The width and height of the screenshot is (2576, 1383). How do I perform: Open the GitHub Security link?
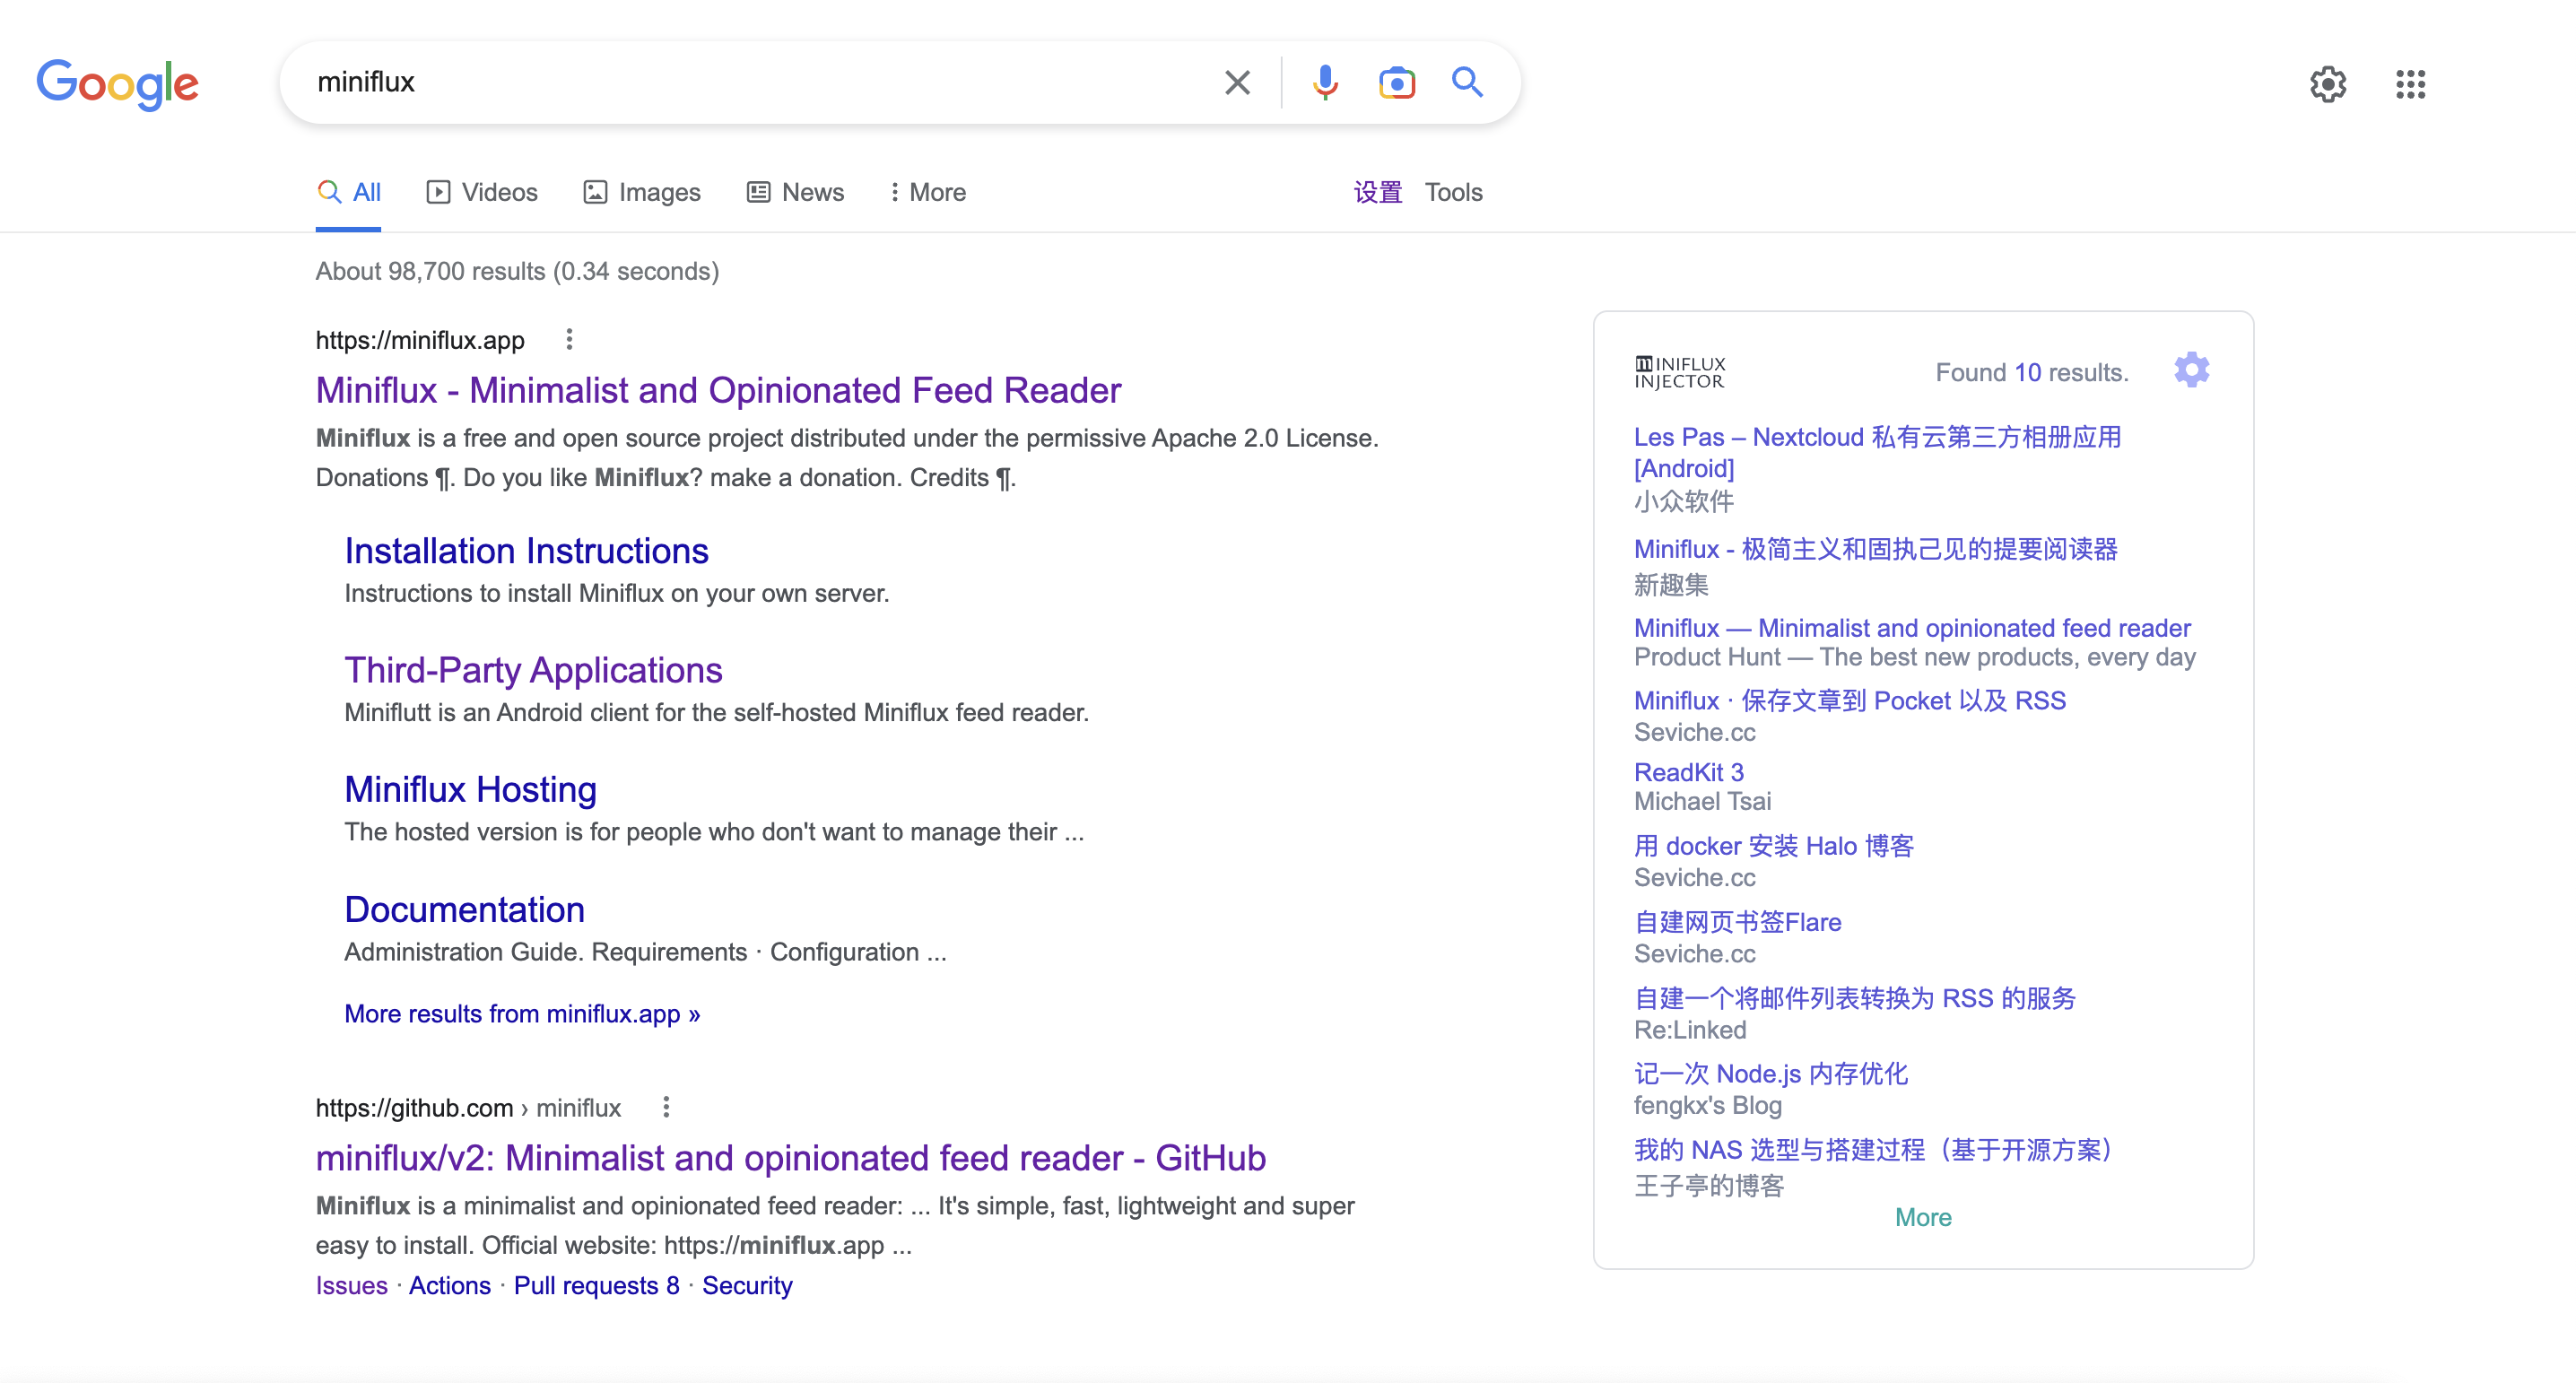747,1285
